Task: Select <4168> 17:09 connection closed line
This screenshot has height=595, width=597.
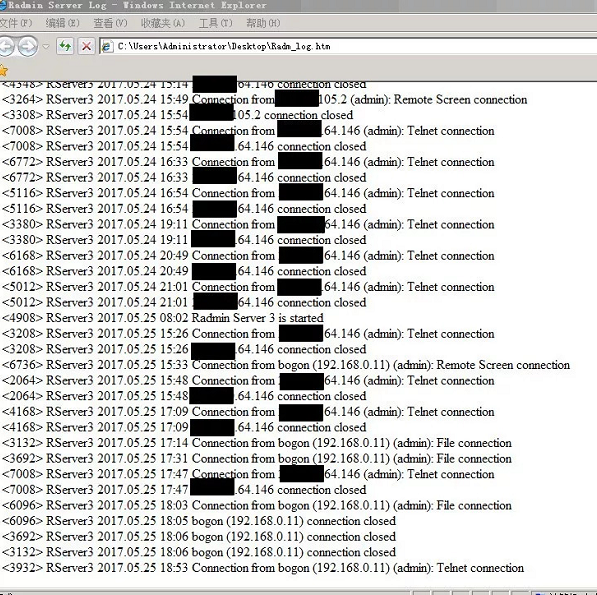Action: click(x=184, y=427)
